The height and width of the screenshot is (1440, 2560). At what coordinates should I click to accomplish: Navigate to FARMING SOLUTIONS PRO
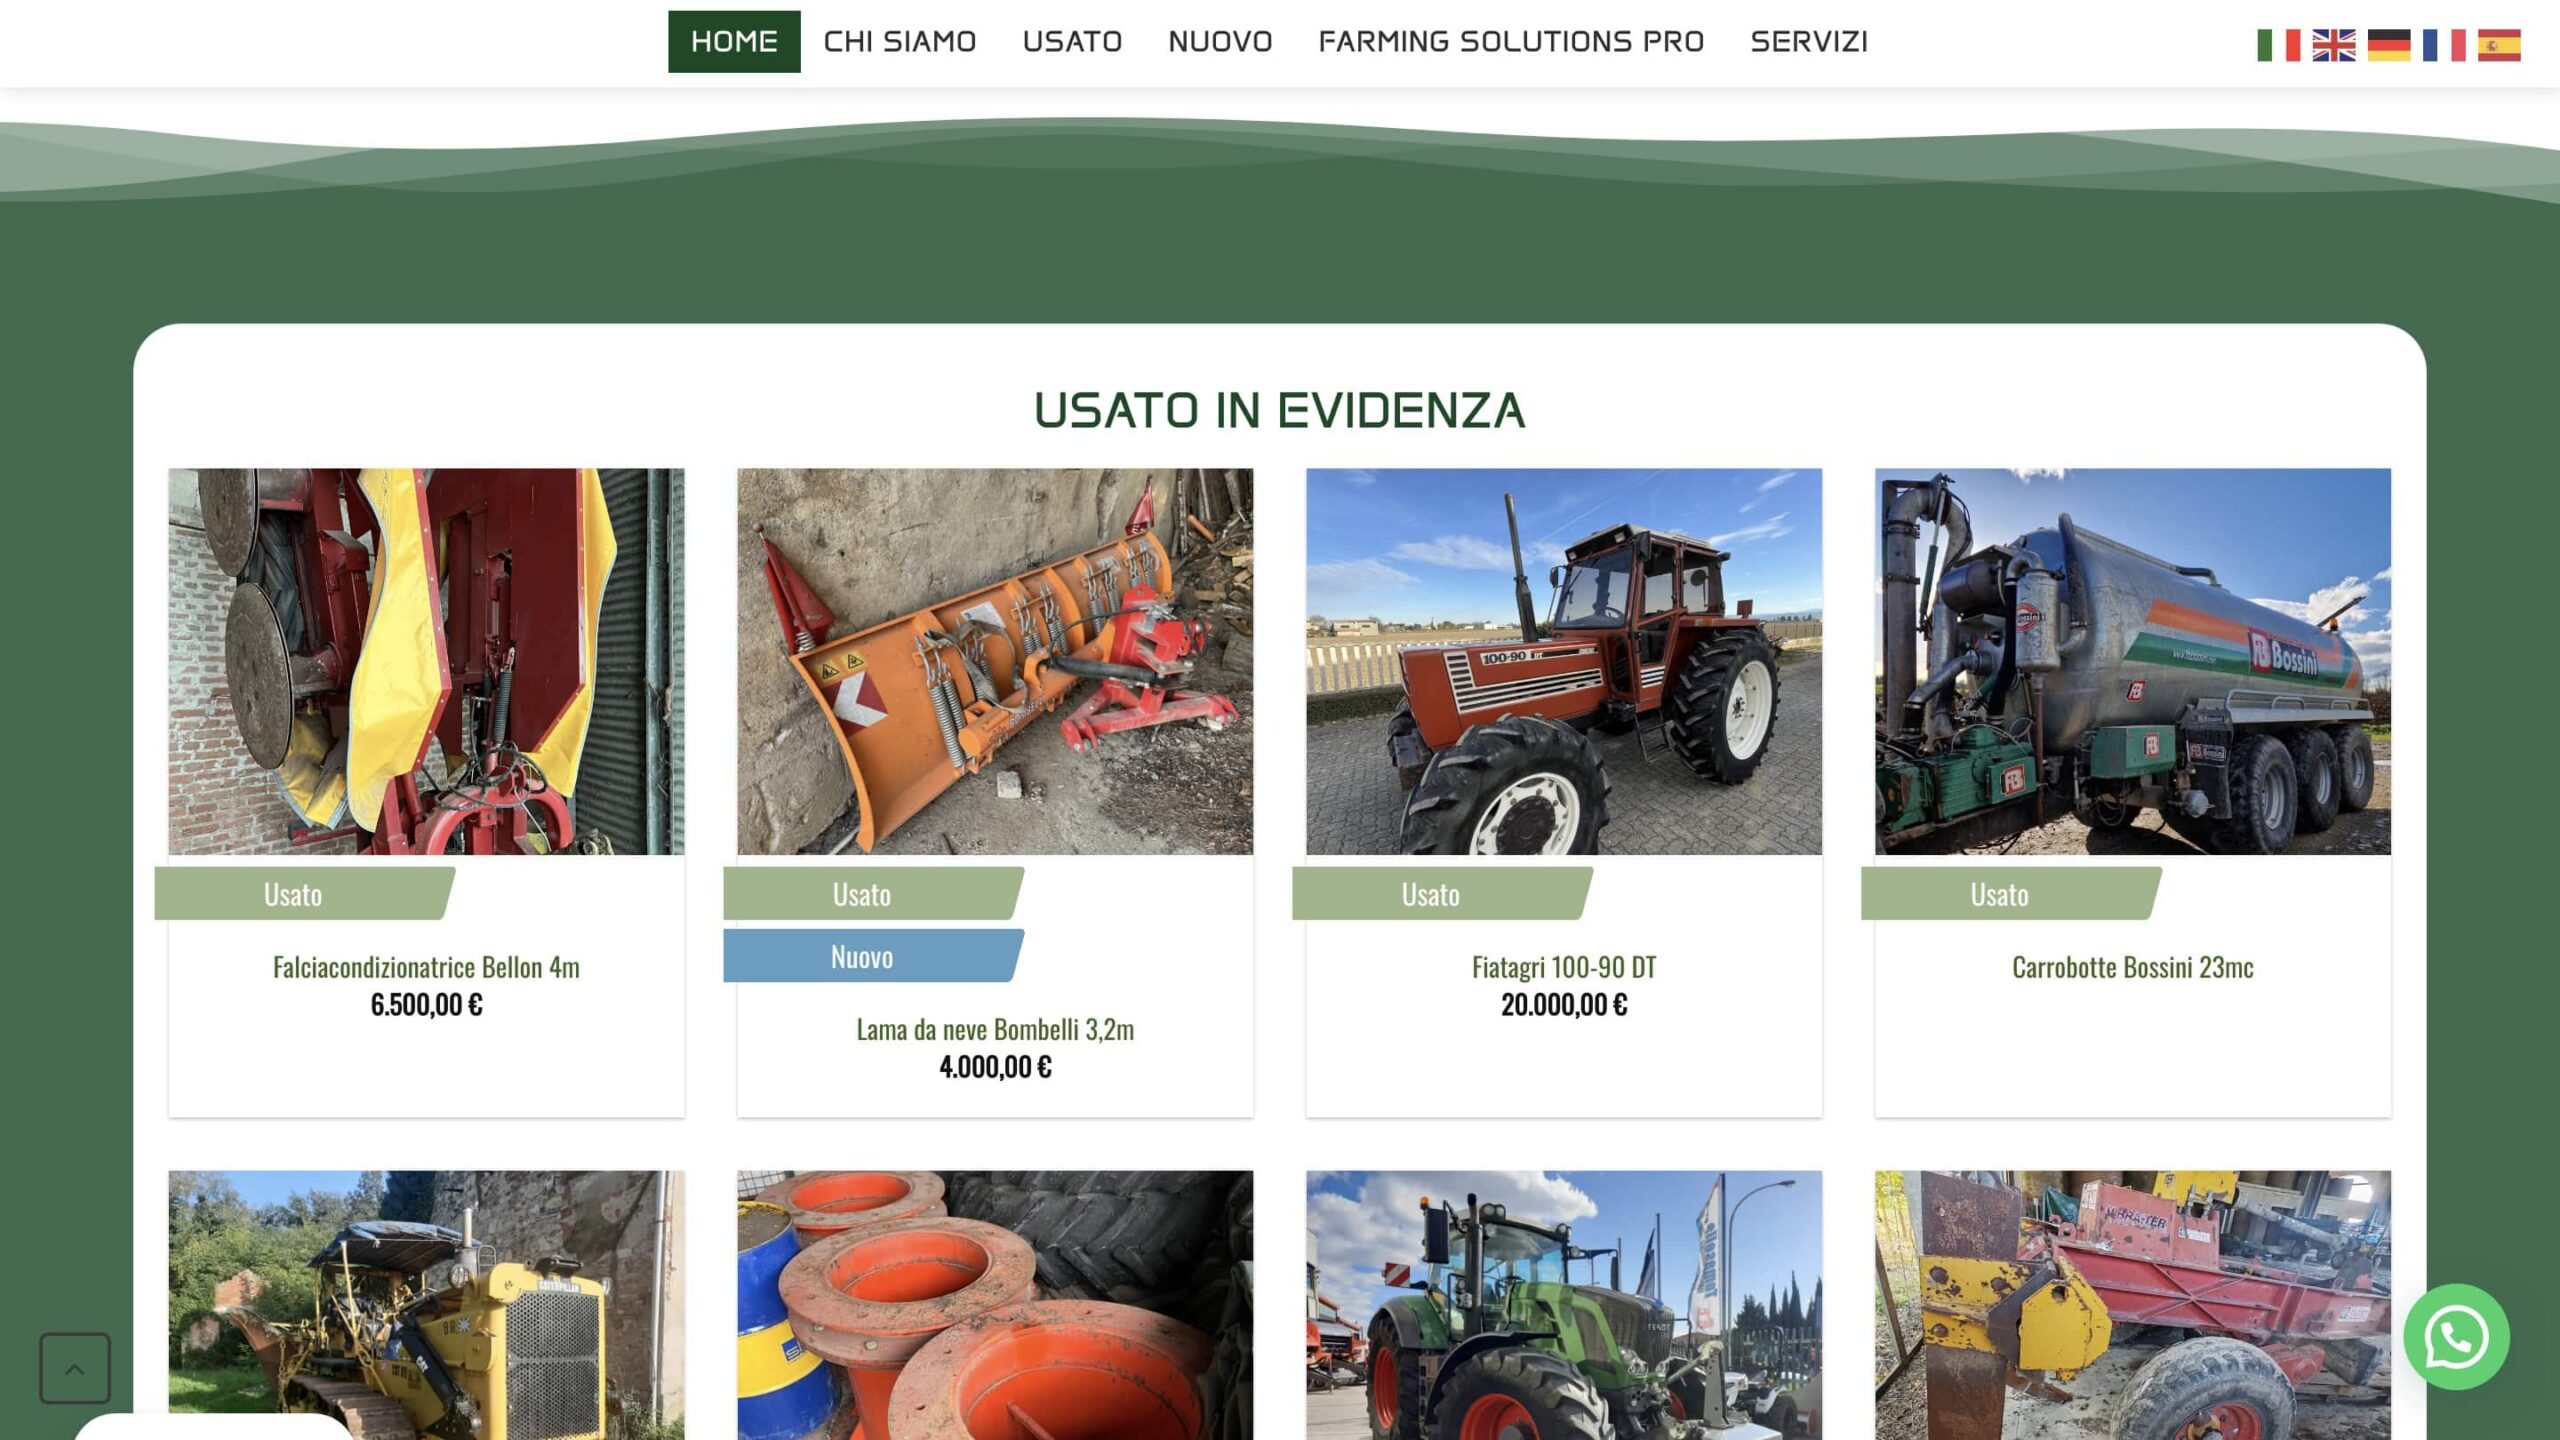pyautogui.click(x=1510, y=42)
